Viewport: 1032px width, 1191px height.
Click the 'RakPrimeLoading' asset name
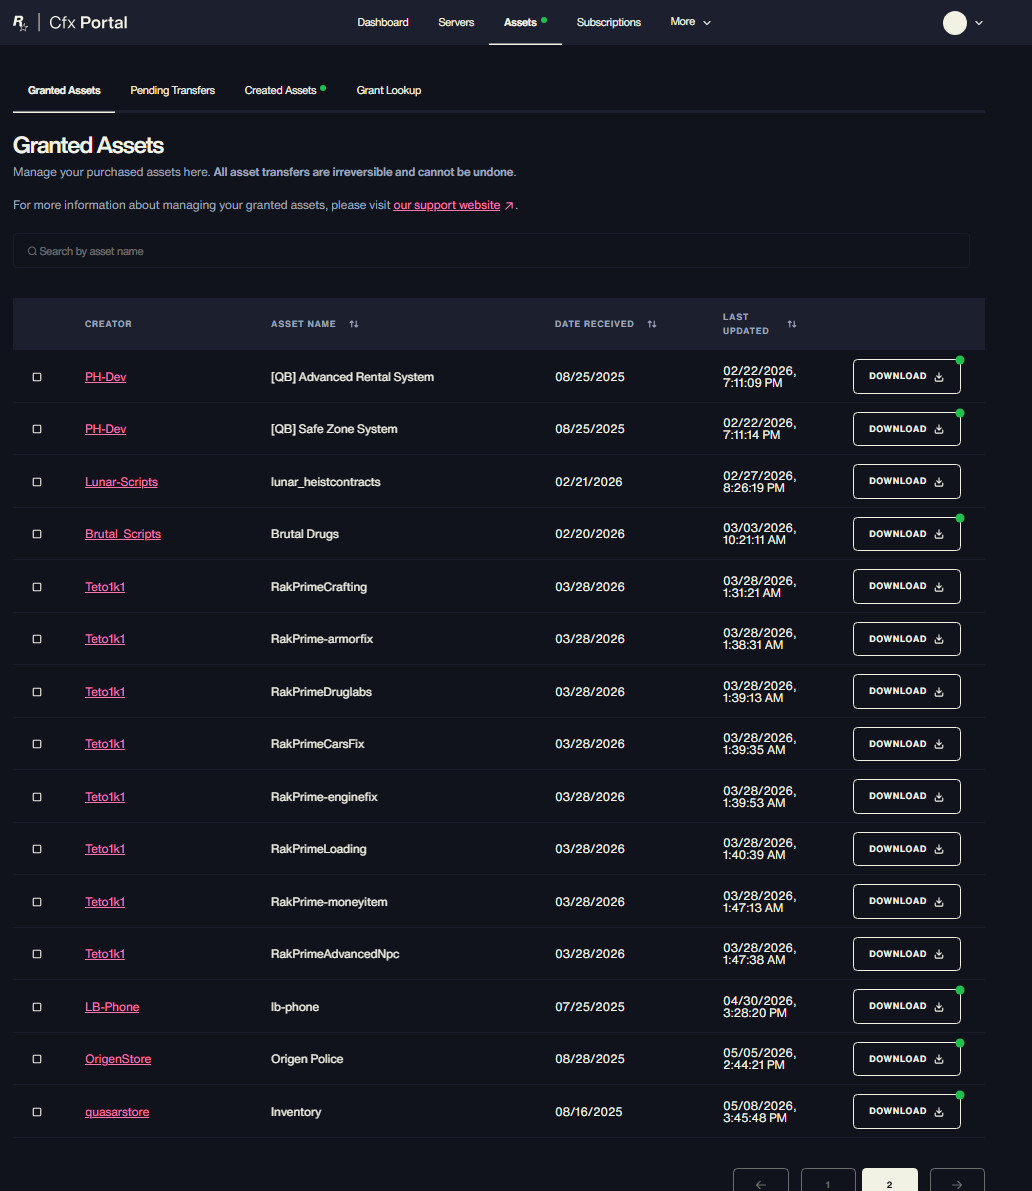(x=318, y=849)
